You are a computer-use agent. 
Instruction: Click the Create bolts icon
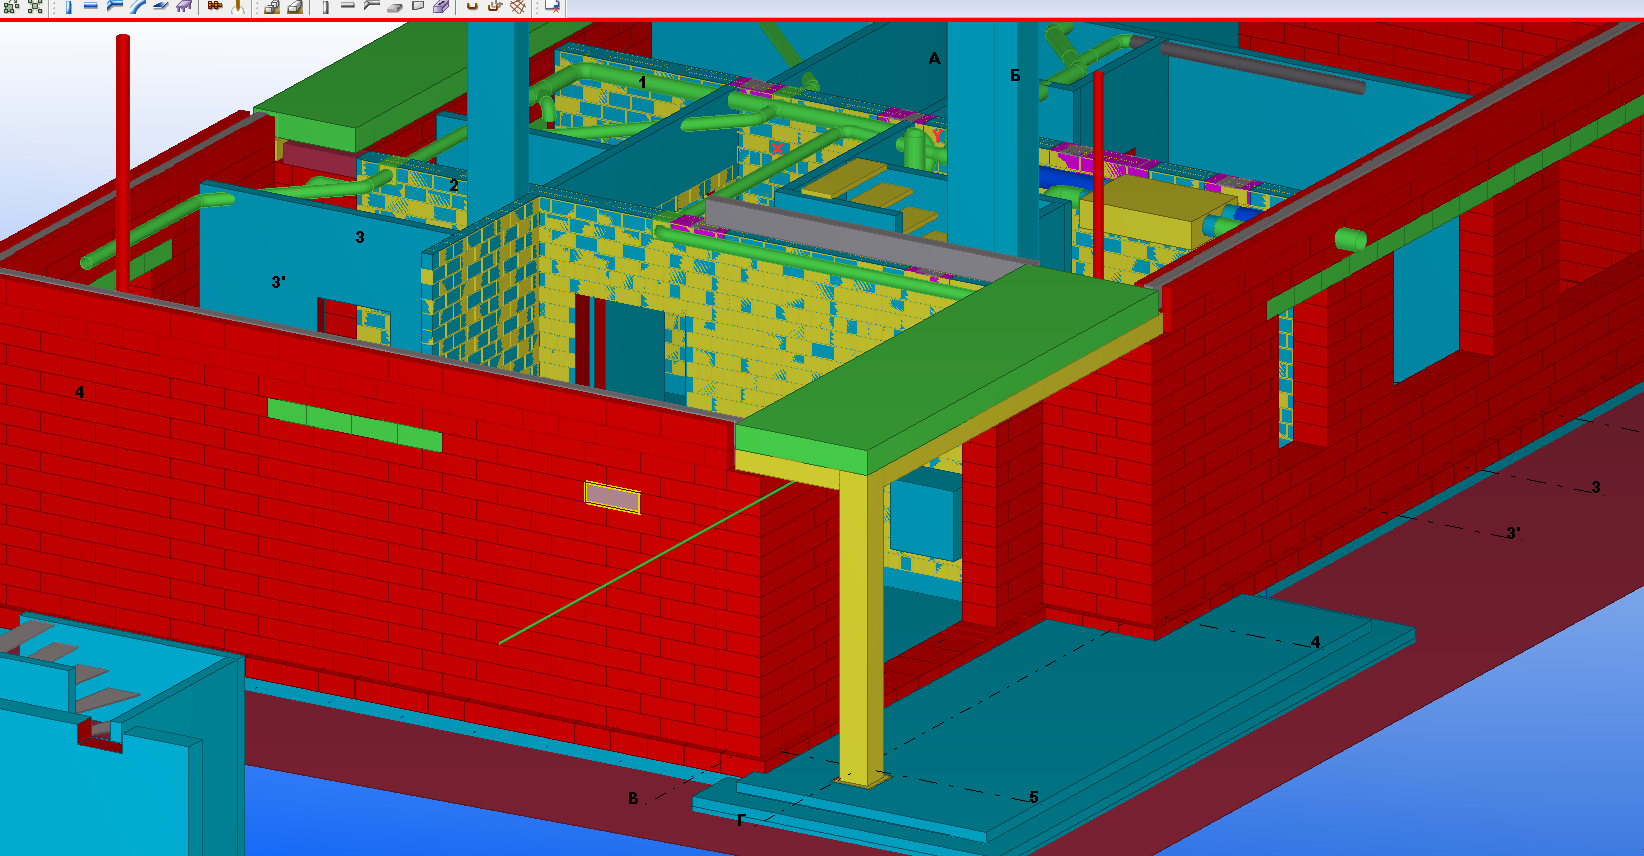coord(214,6)
